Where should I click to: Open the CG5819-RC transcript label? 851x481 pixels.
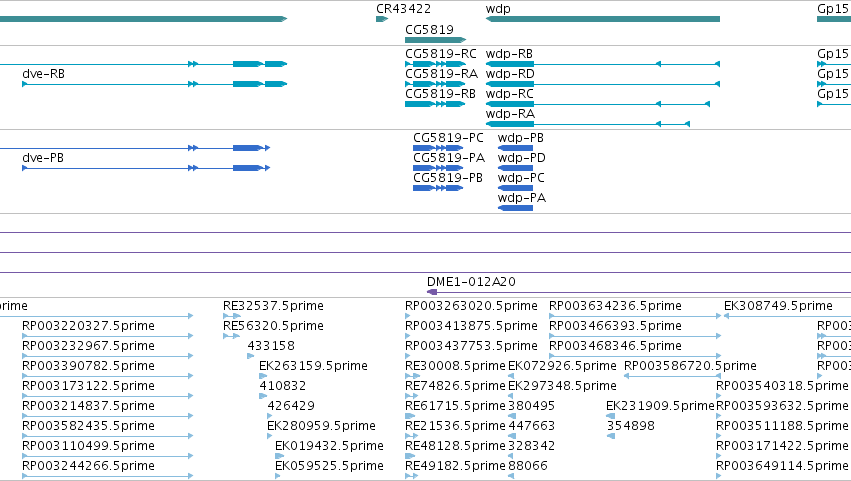tap(441, 54)
